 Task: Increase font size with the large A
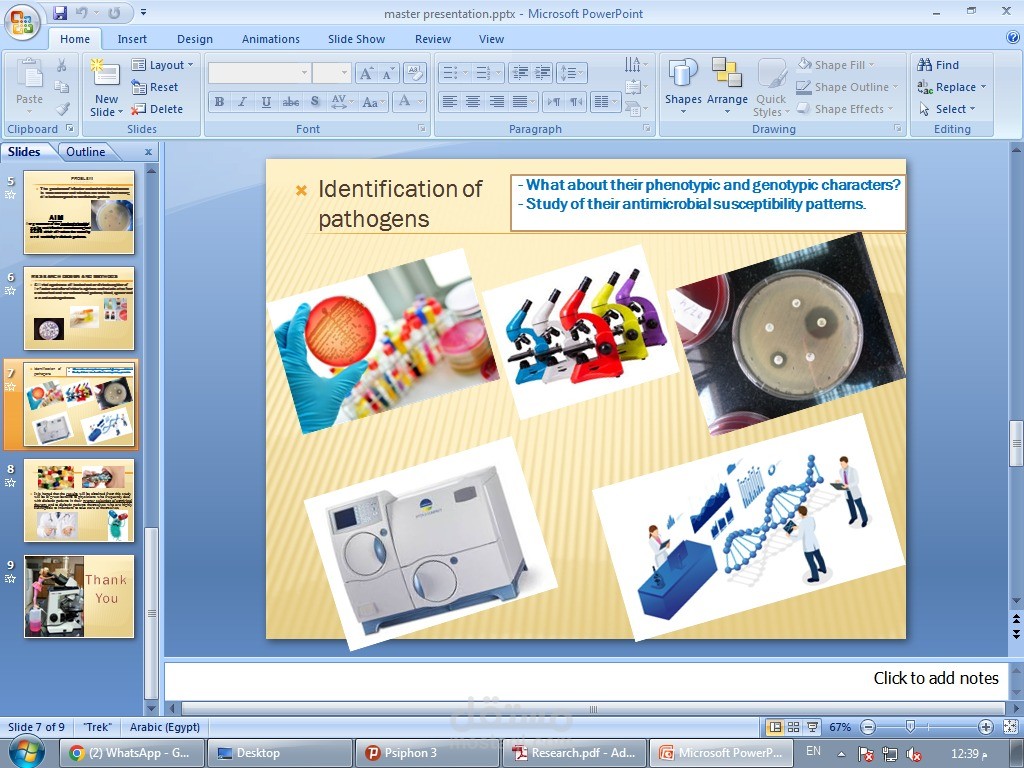point(366,73)
